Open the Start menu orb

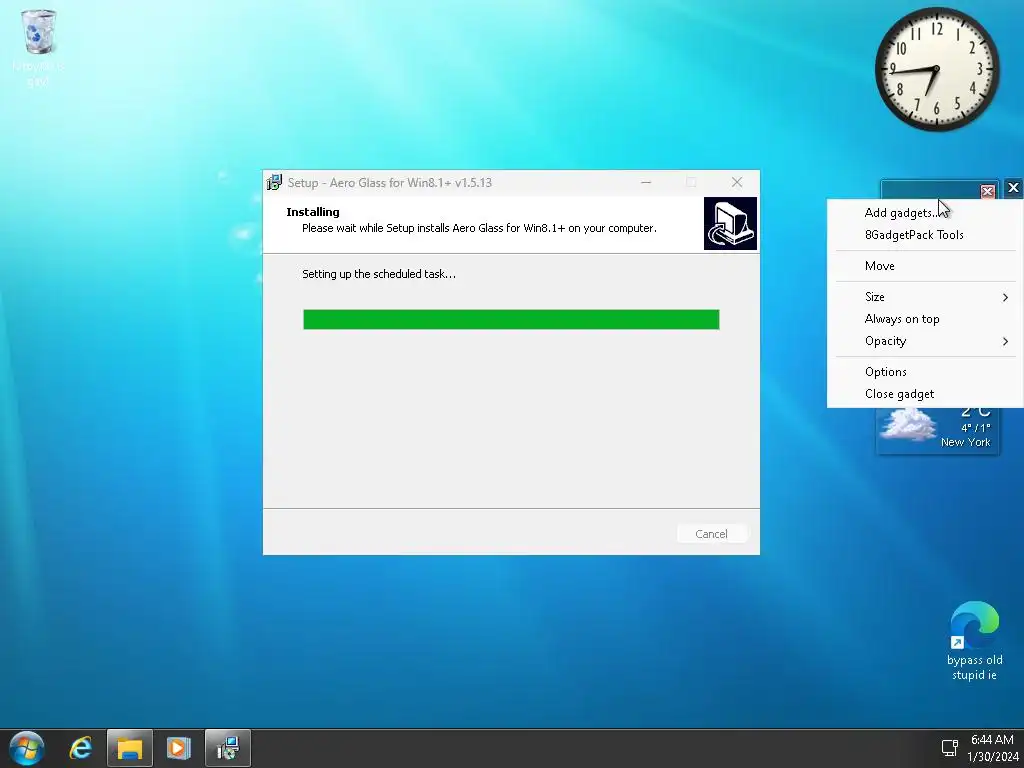[x=27, y=748]
